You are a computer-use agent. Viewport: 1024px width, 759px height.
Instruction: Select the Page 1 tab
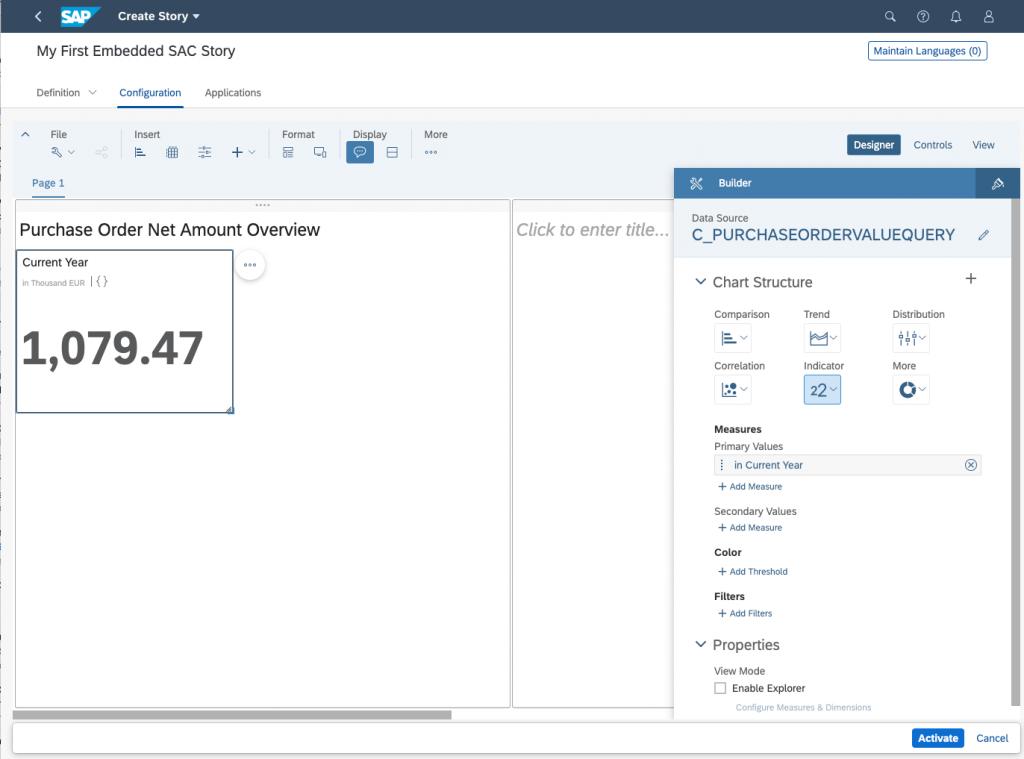[x=48, y=184]
